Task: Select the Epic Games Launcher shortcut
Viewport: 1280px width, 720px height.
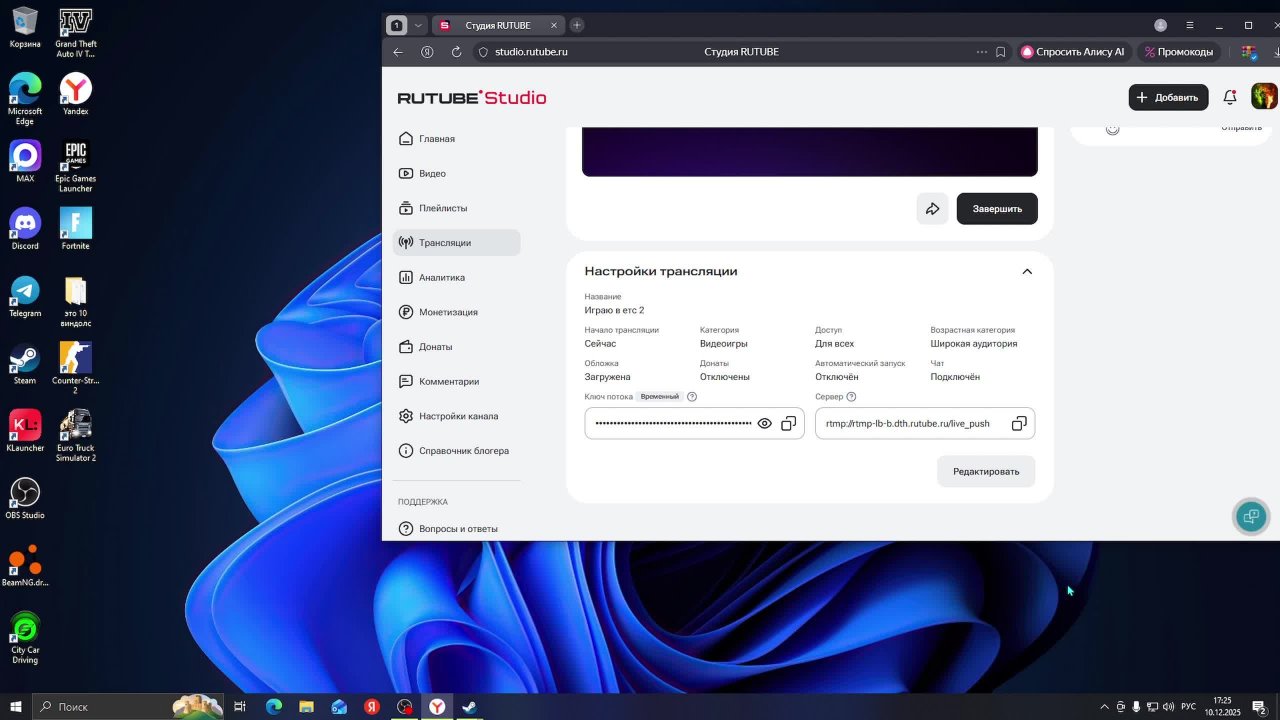Action: (x=76, y=167)
